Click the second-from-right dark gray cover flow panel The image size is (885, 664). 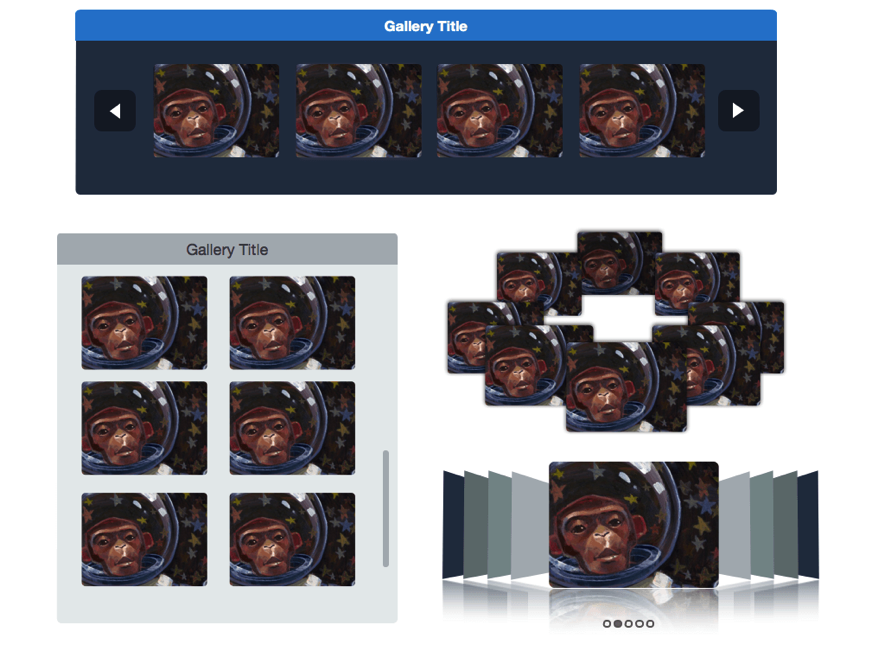pos(786,525)
